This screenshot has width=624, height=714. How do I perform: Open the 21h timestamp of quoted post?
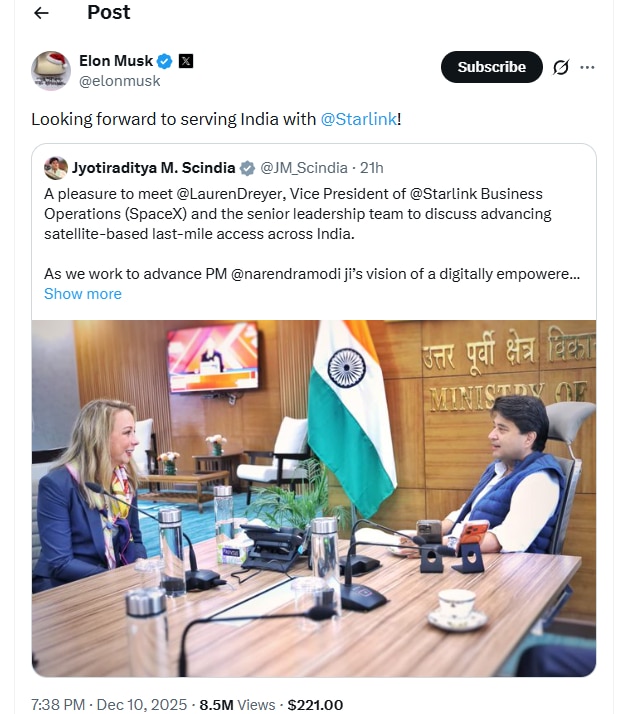[x=372, y=168]
